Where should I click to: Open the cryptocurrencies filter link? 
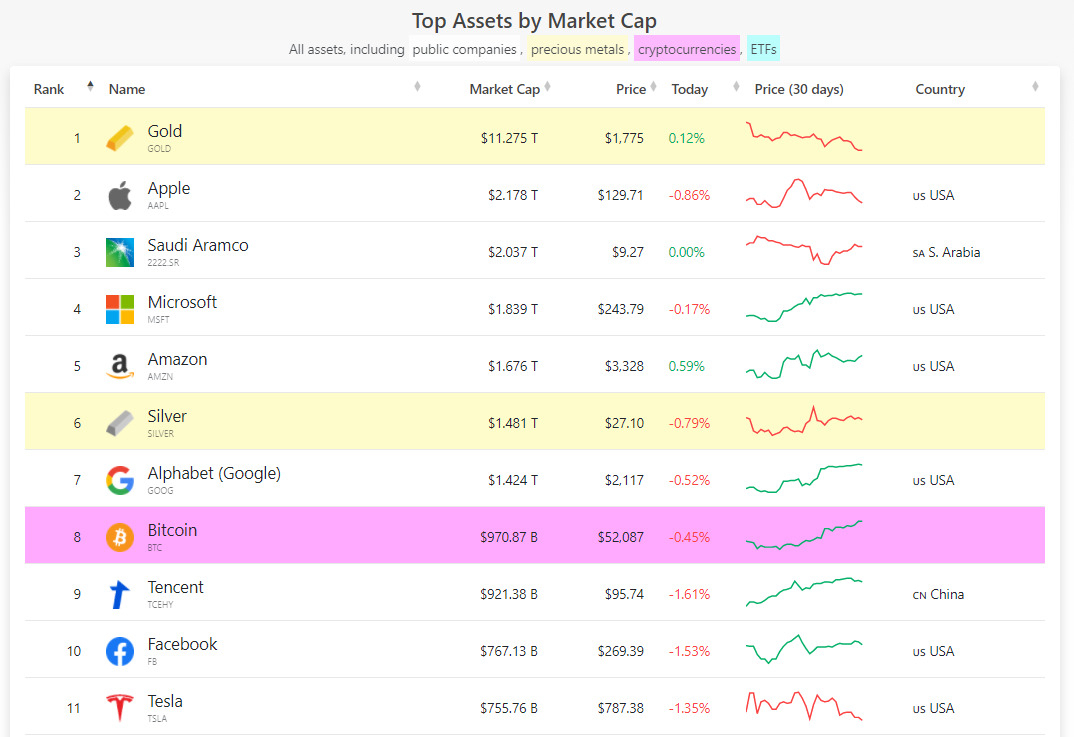coord(687,49)
